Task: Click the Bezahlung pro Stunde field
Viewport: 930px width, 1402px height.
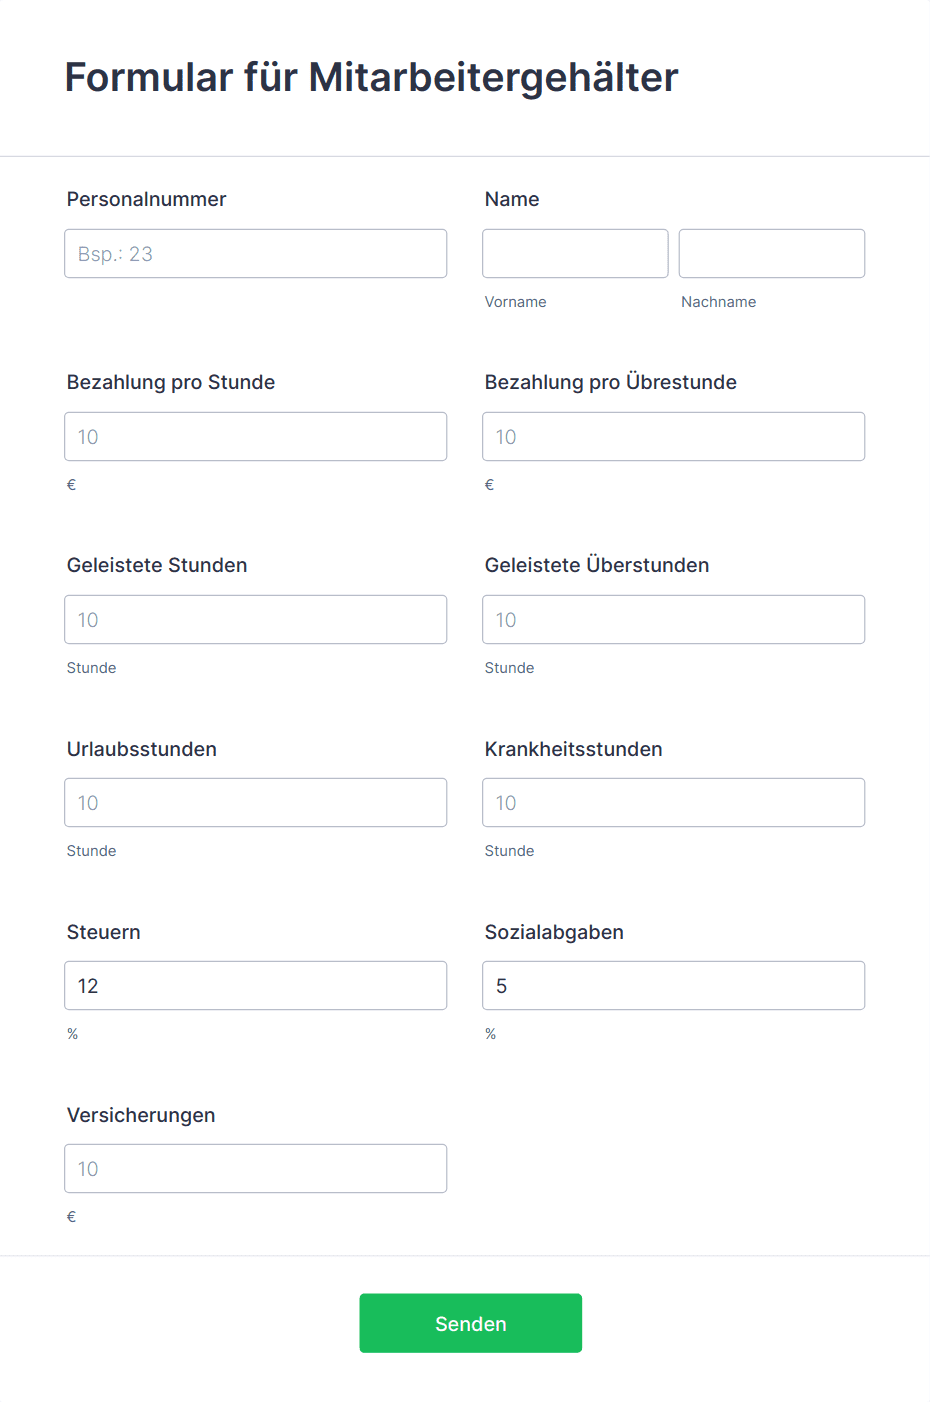Action: 255,437
